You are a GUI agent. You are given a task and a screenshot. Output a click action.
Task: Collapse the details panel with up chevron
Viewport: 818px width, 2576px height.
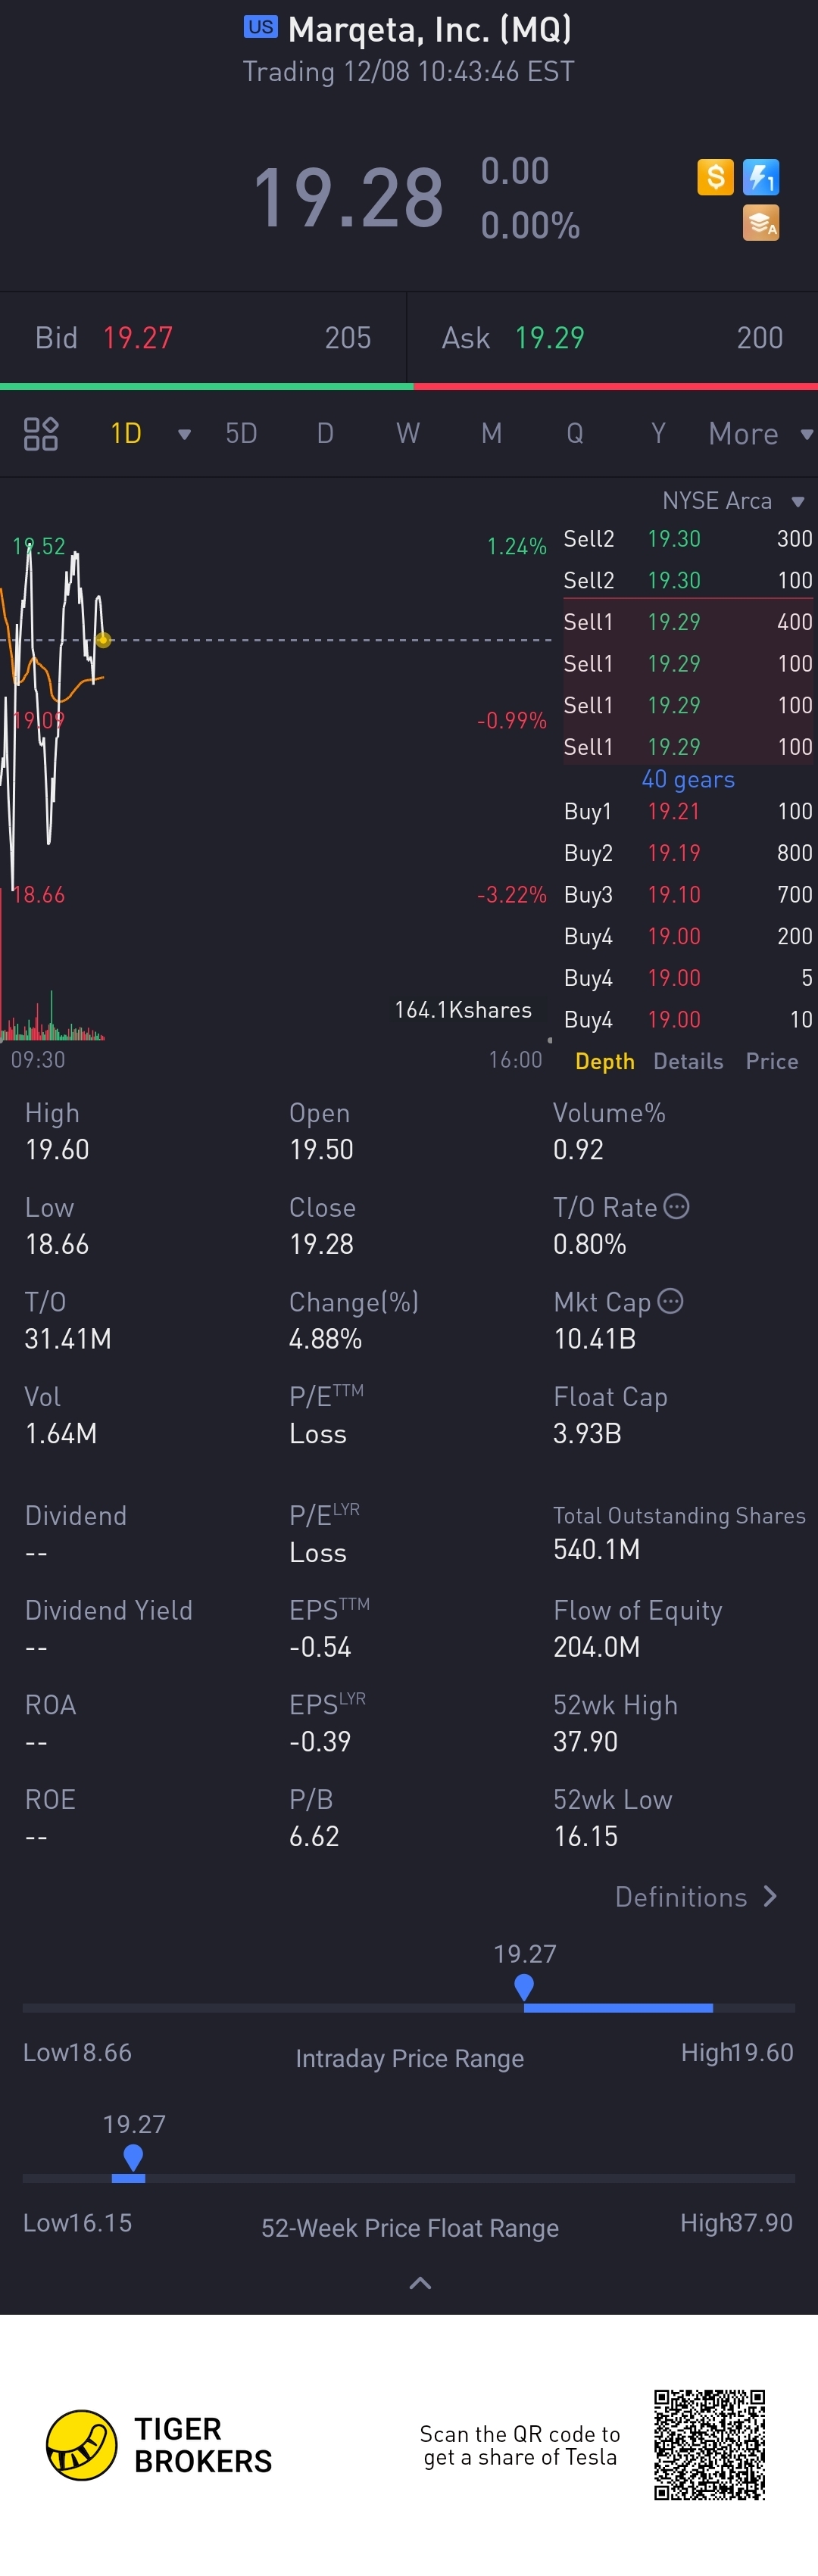point(421,2283)
